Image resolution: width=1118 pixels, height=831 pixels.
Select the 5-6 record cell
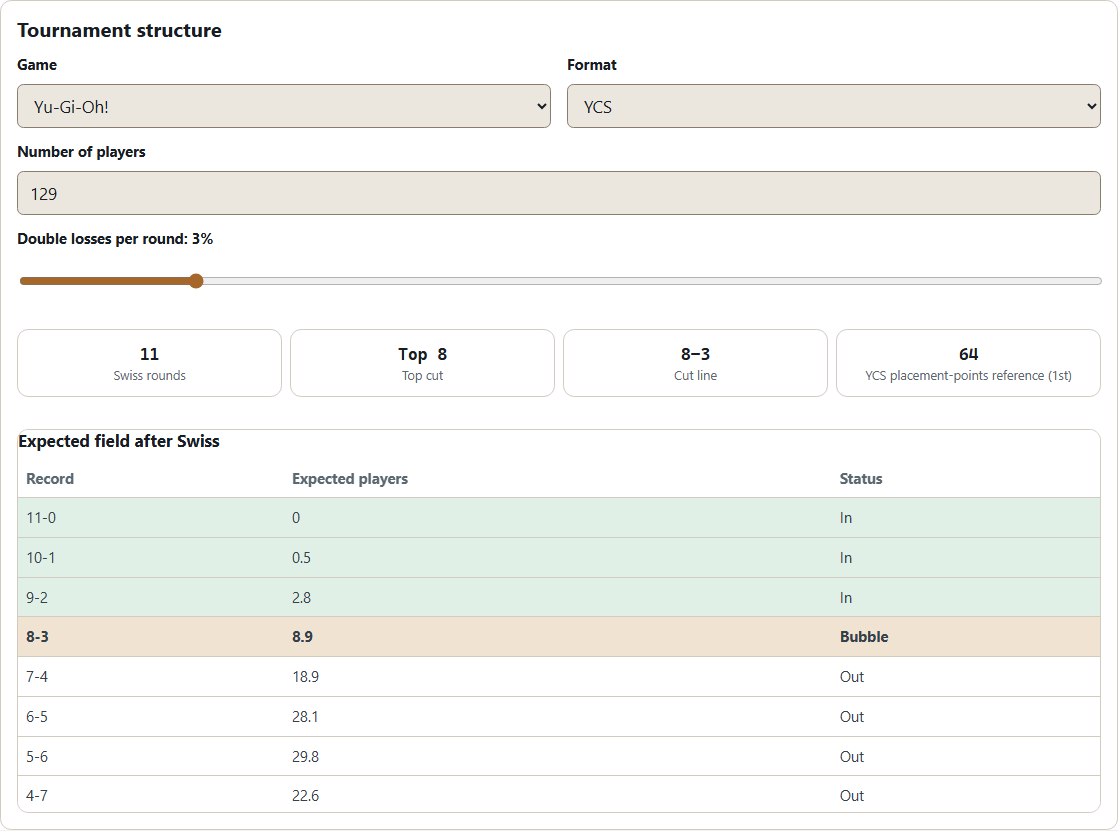(x=37, y=757)
